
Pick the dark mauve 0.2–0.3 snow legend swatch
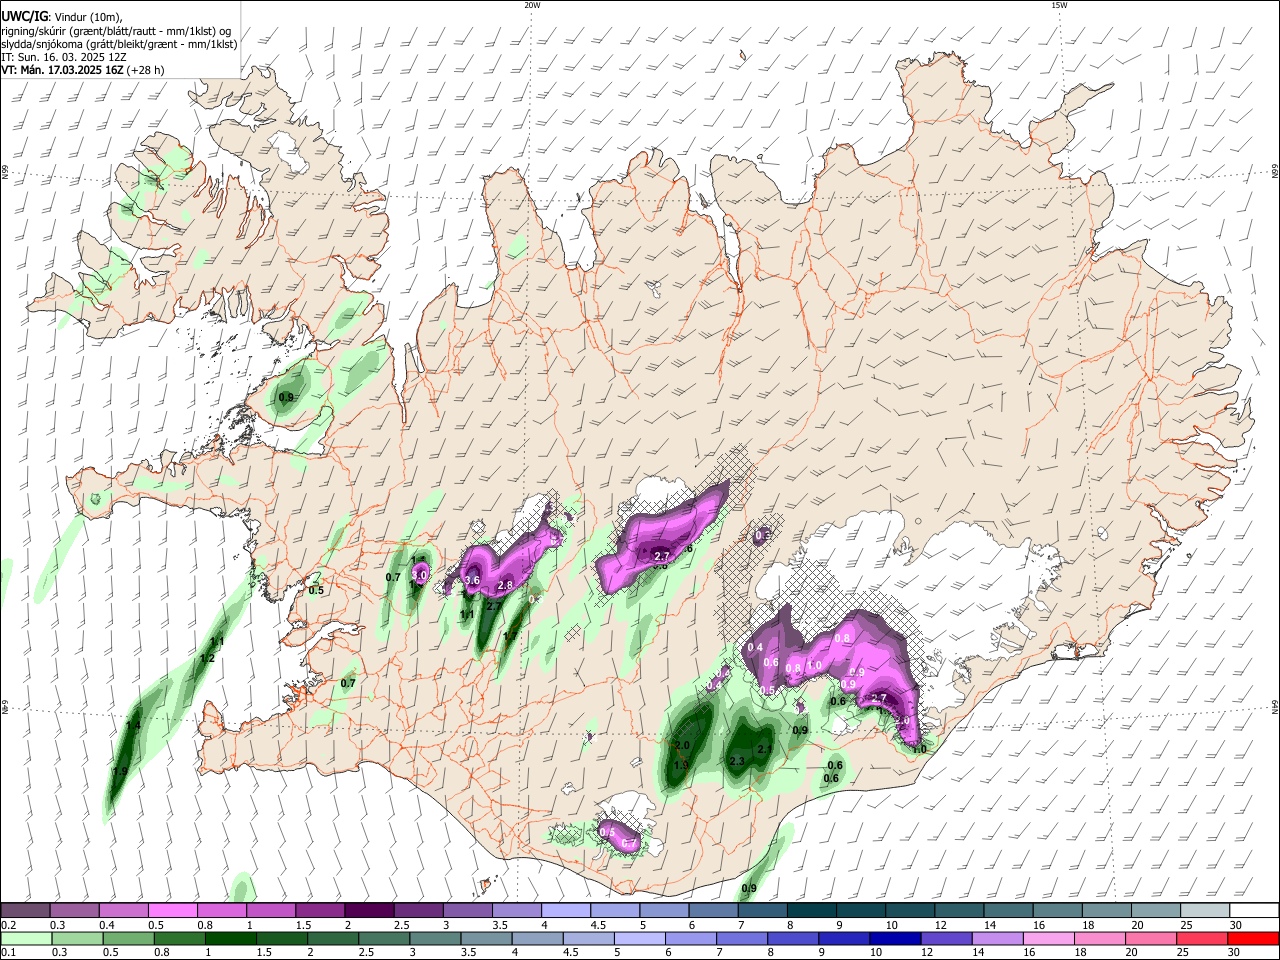pyautogui.click(x=26, y=910)
